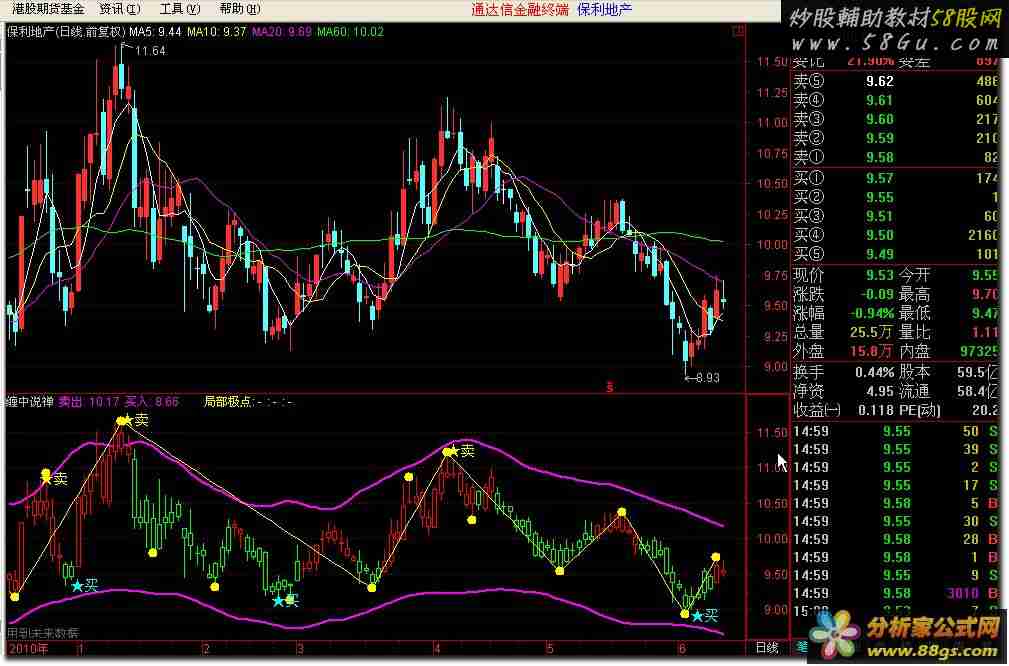Click the 8.93 low price label
This screenshot has width=1009, height=666.
pyautogui.click(x=707, y=378)
